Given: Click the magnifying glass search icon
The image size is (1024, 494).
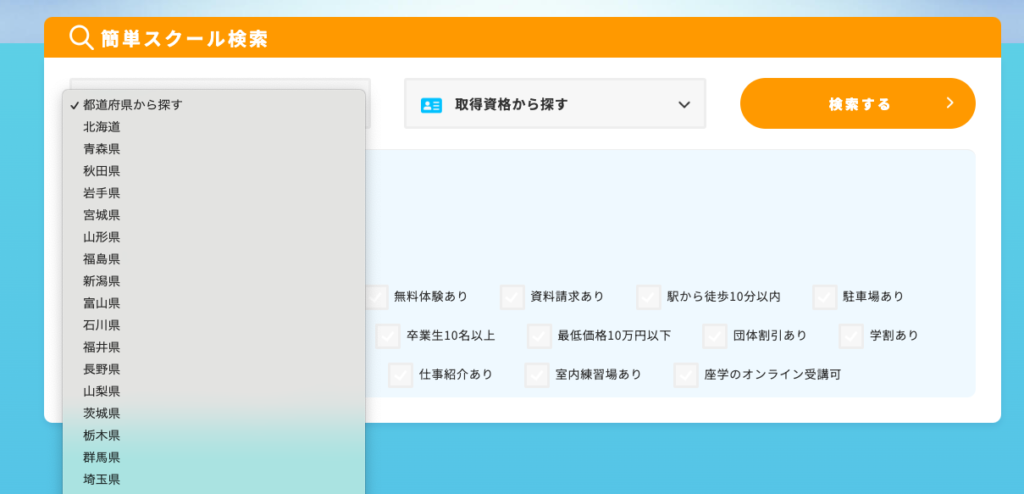Looking at the screenshot, I should [x=81, y=38].
